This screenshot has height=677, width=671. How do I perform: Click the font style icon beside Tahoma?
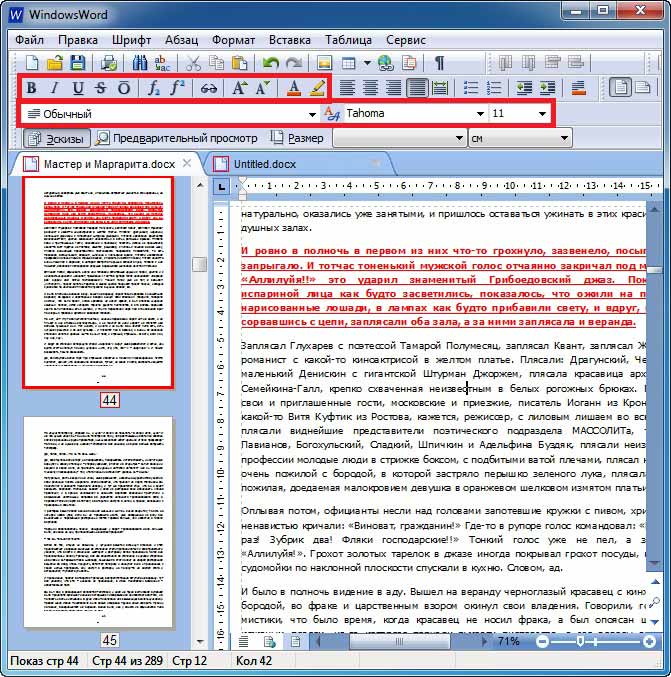click(332, 114)
